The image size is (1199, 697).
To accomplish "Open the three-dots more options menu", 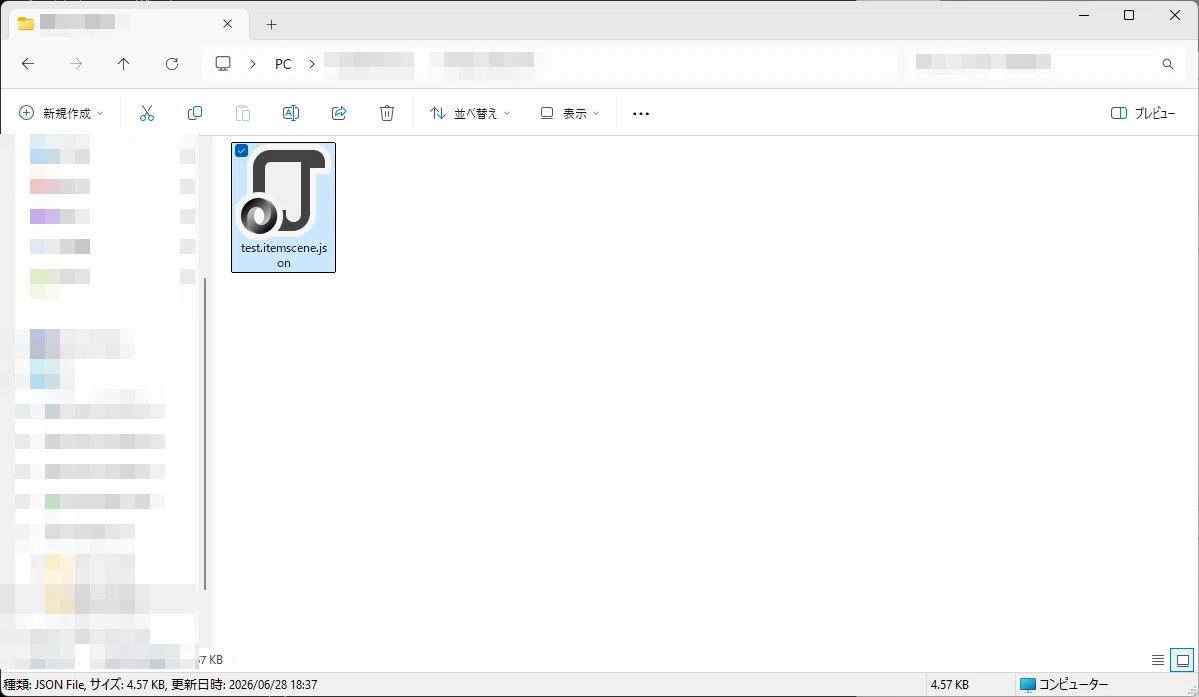I will coord(641,114).
